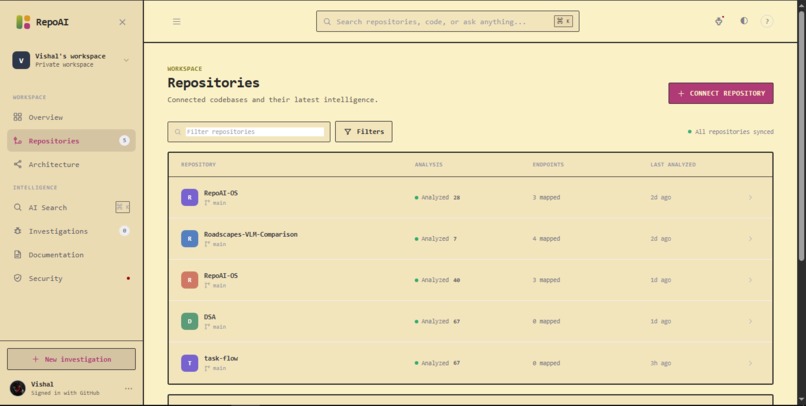Click the Architecture share-node icon
This screenshot has width=806, height=406.
coord(17,164)
